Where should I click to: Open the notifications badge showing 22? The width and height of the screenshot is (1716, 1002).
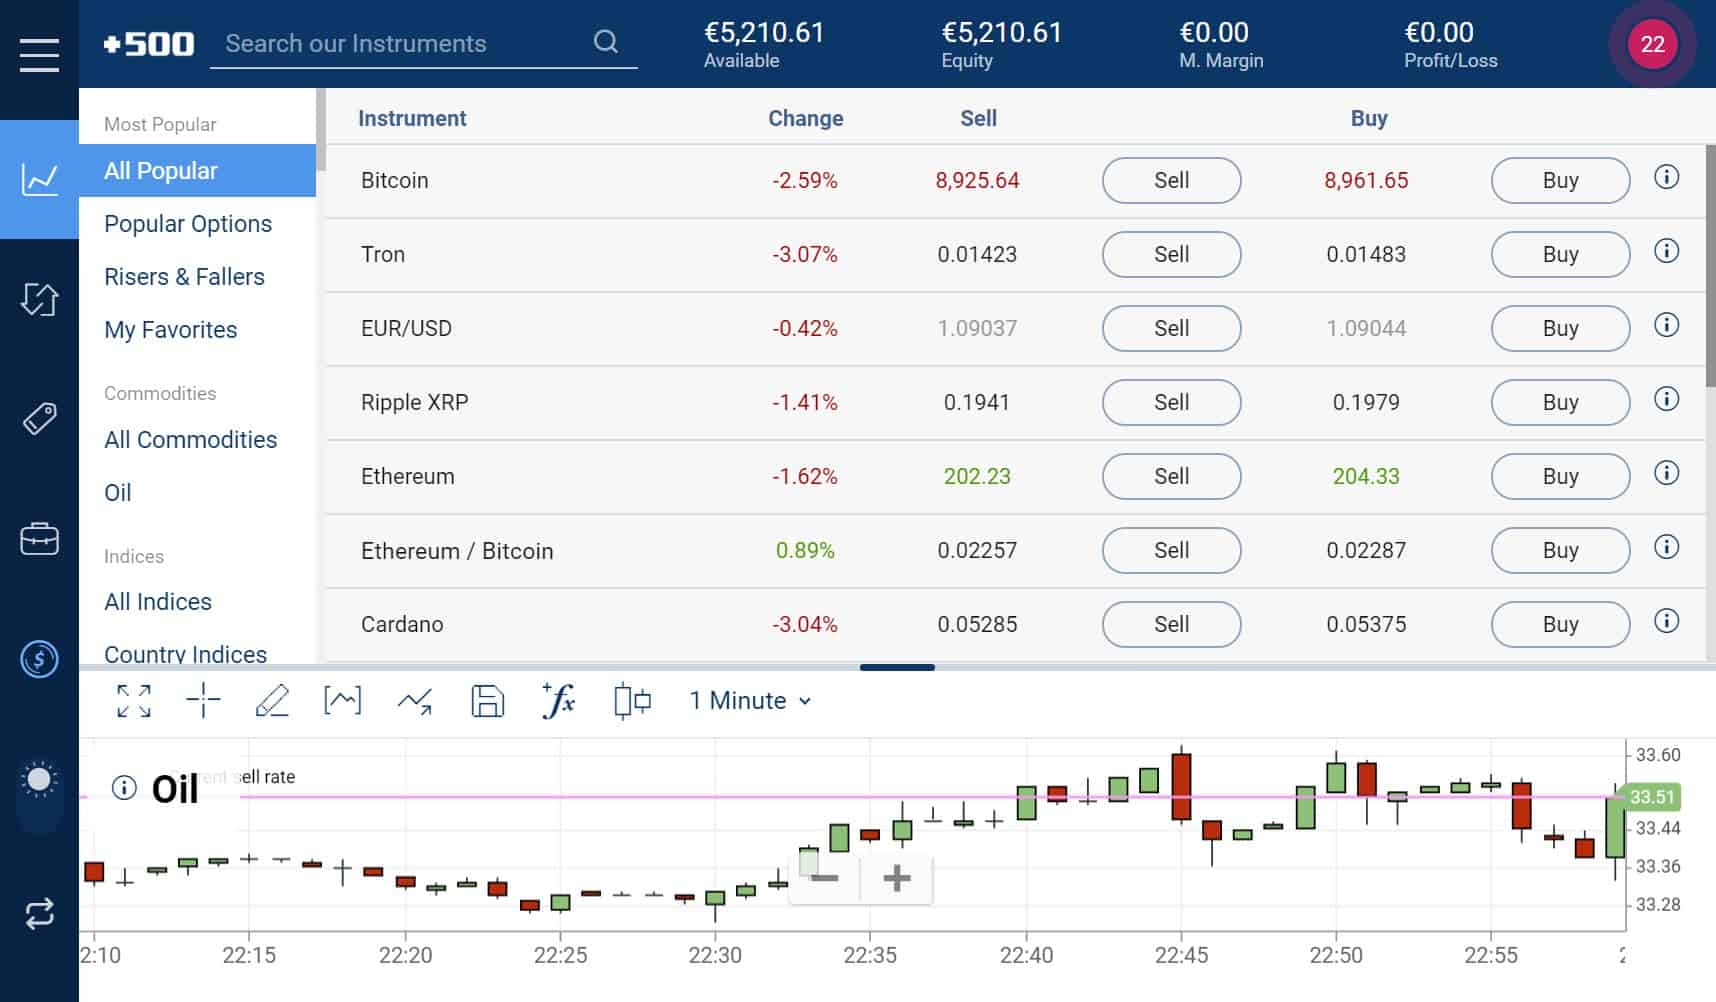coord(1652,44)
